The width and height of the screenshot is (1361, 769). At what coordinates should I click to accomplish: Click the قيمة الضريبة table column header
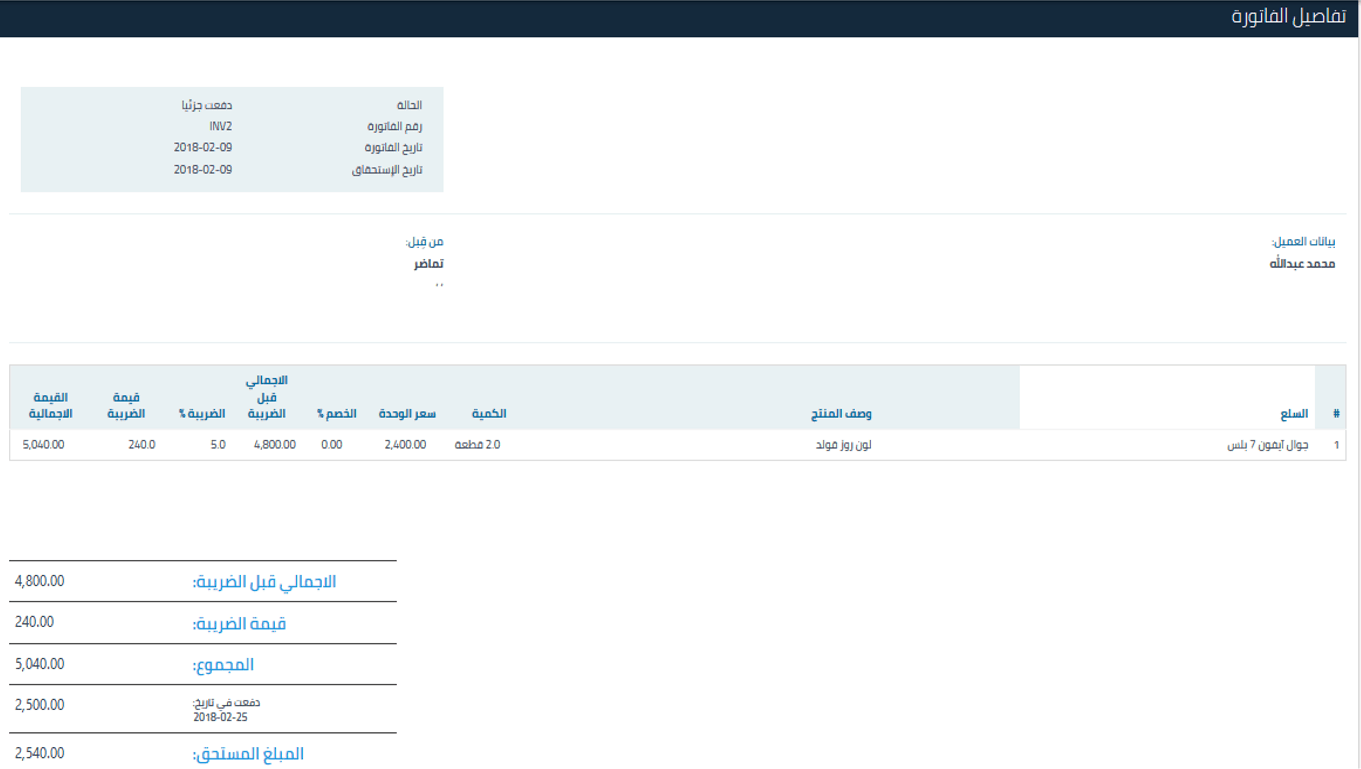[126, 405]
